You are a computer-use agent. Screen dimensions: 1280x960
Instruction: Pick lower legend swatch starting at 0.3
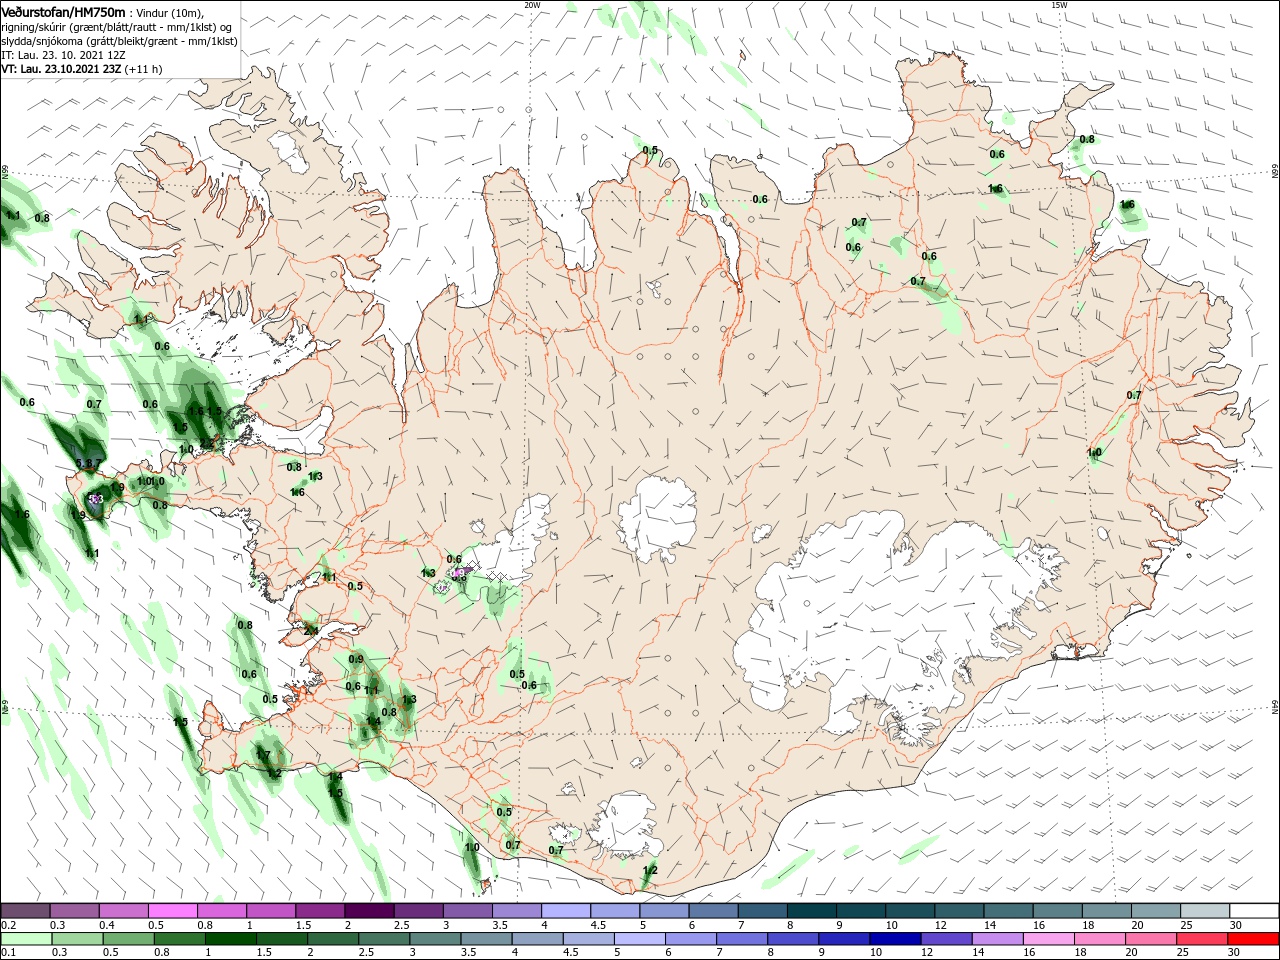point(77,939)
